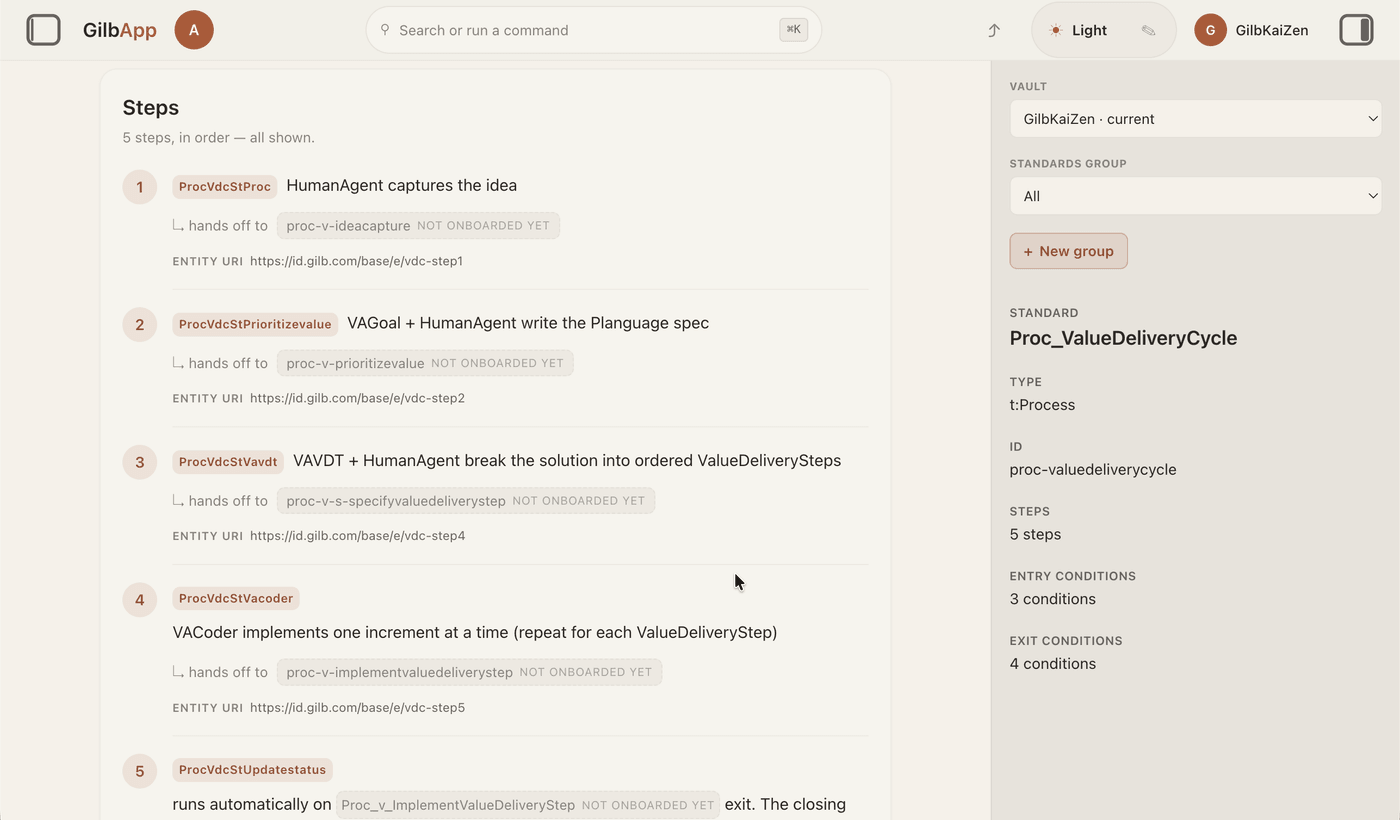The image size is (1400, 820).
Task: Click the entity URI ending vdc-step5
Action: click(x=357, y=708)
